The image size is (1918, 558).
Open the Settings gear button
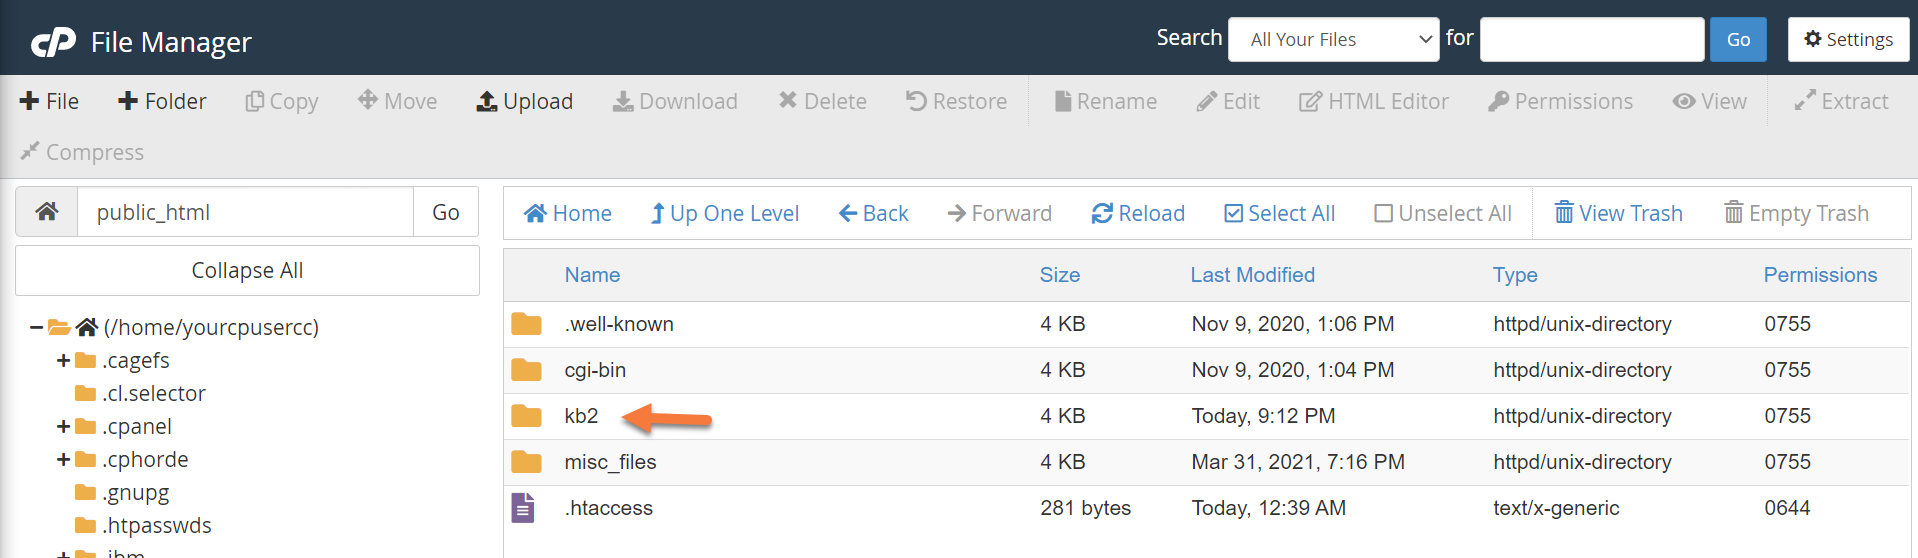tap(1848, 40)
